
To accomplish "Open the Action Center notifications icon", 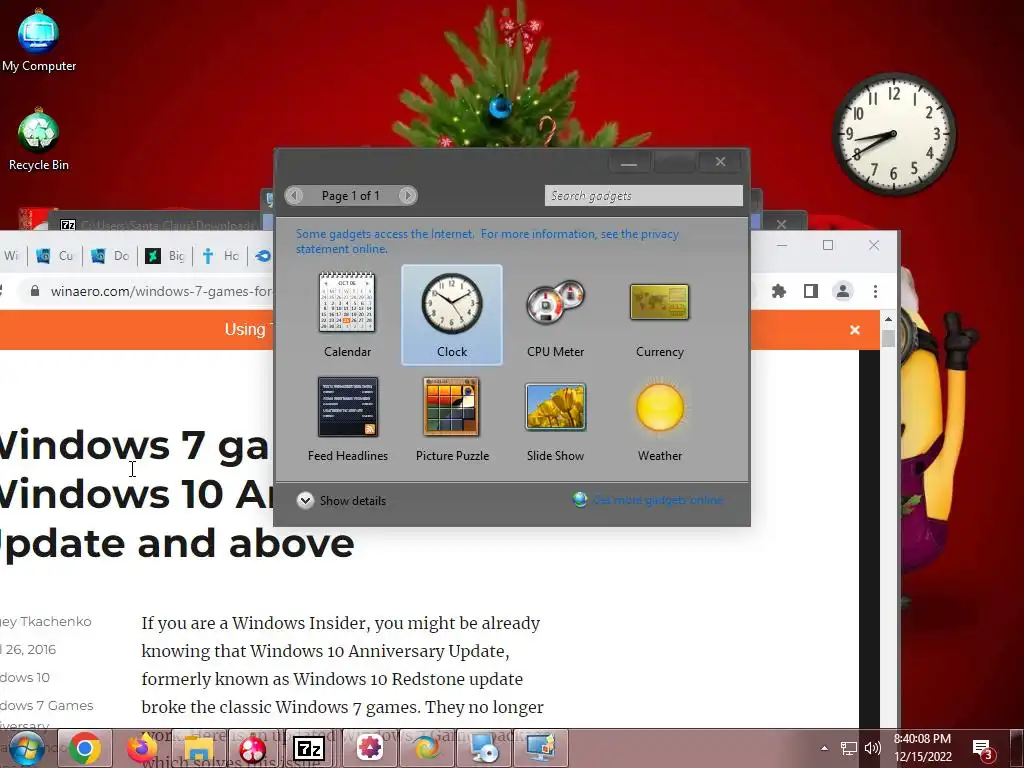I will pos(983,750).
